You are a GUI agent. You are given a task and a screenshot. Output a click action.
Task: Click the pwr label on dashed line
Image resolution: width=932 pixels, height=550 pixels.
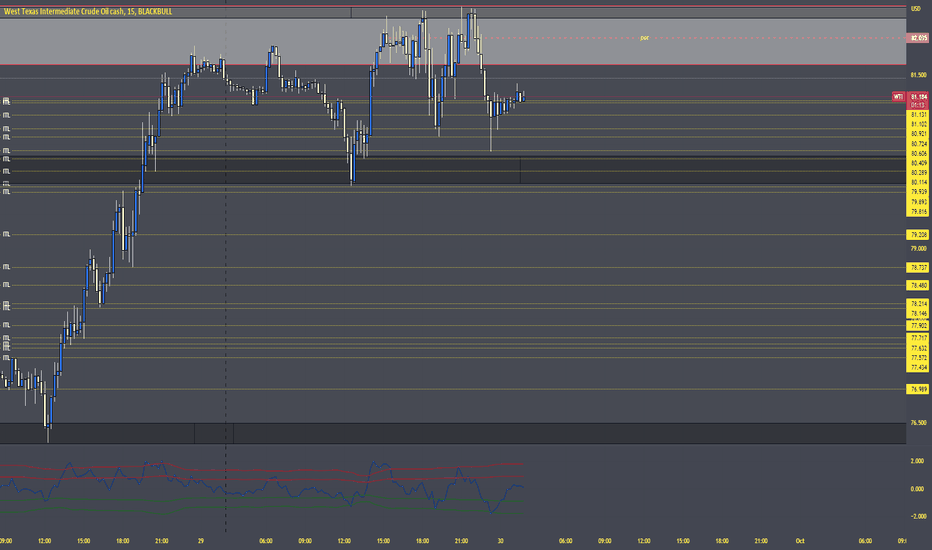(x=644, y=37)
